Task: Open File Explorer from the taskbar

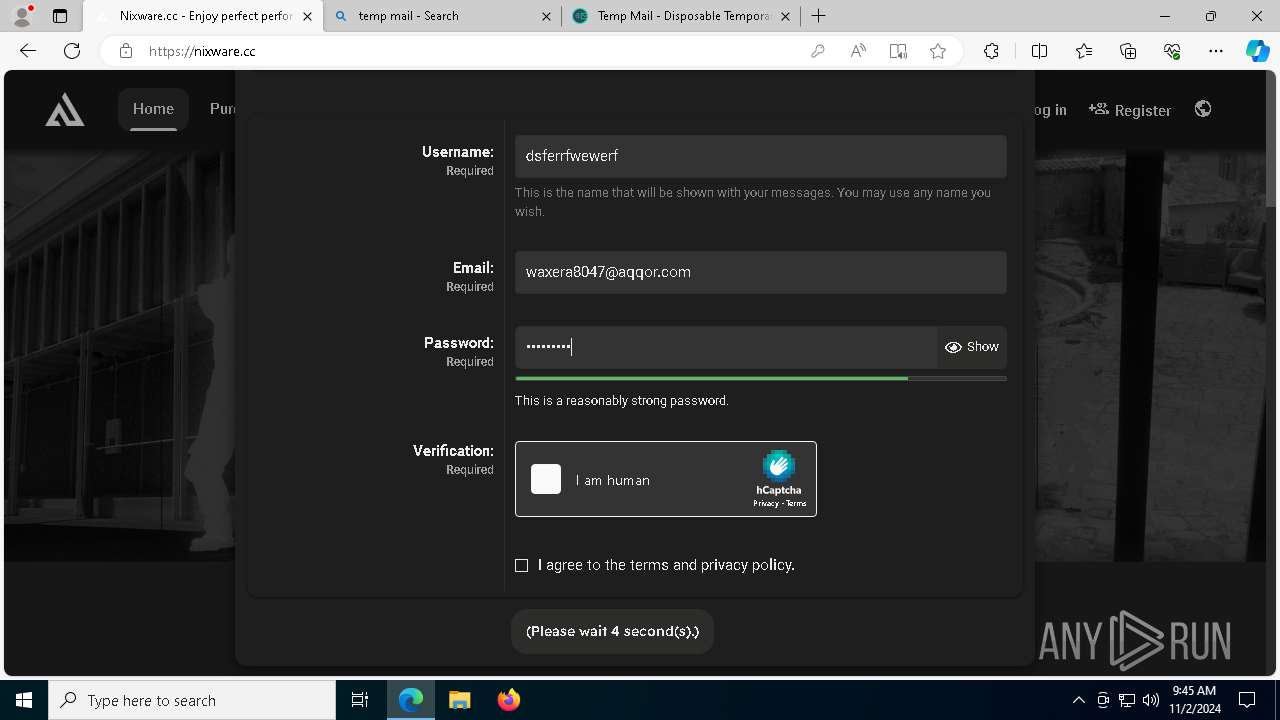Action: (459, 700)
